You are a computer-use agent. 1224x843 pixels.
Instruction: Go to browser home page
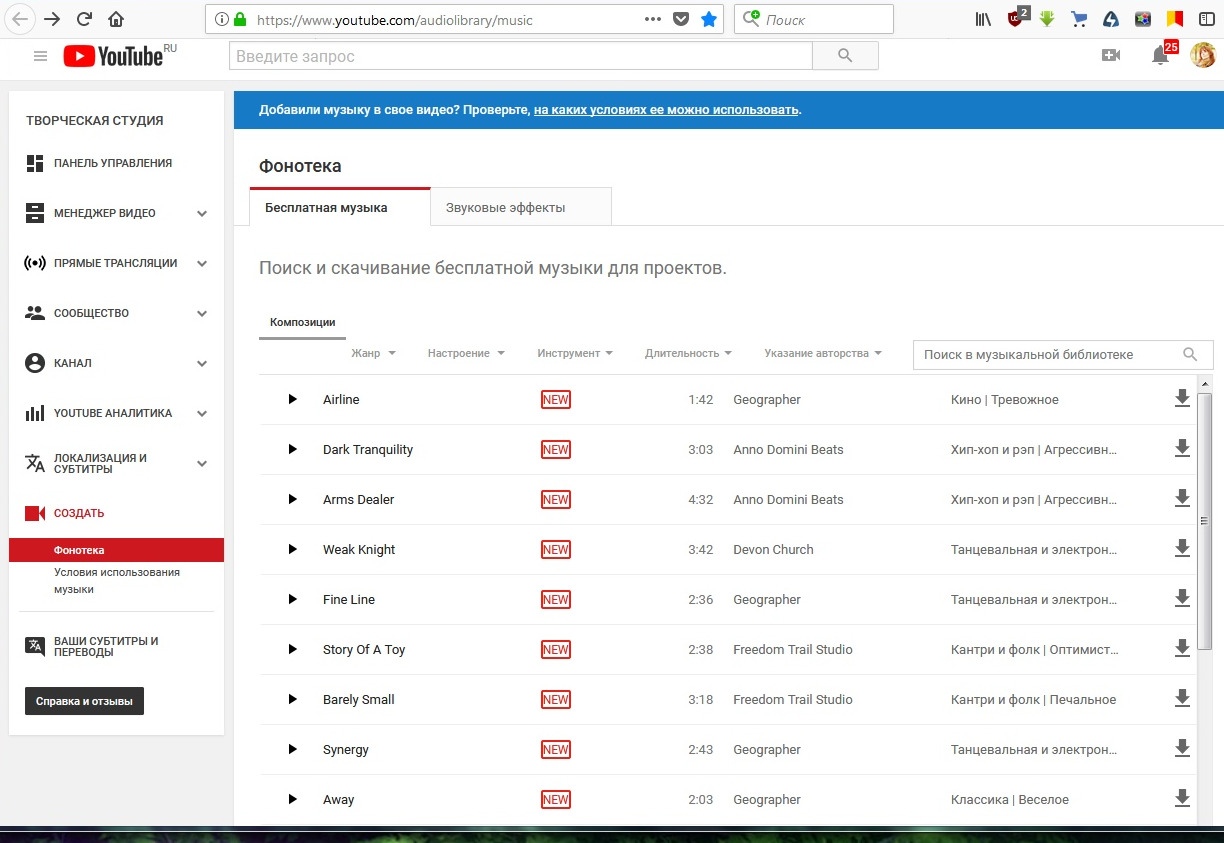[x=116, y=19]
